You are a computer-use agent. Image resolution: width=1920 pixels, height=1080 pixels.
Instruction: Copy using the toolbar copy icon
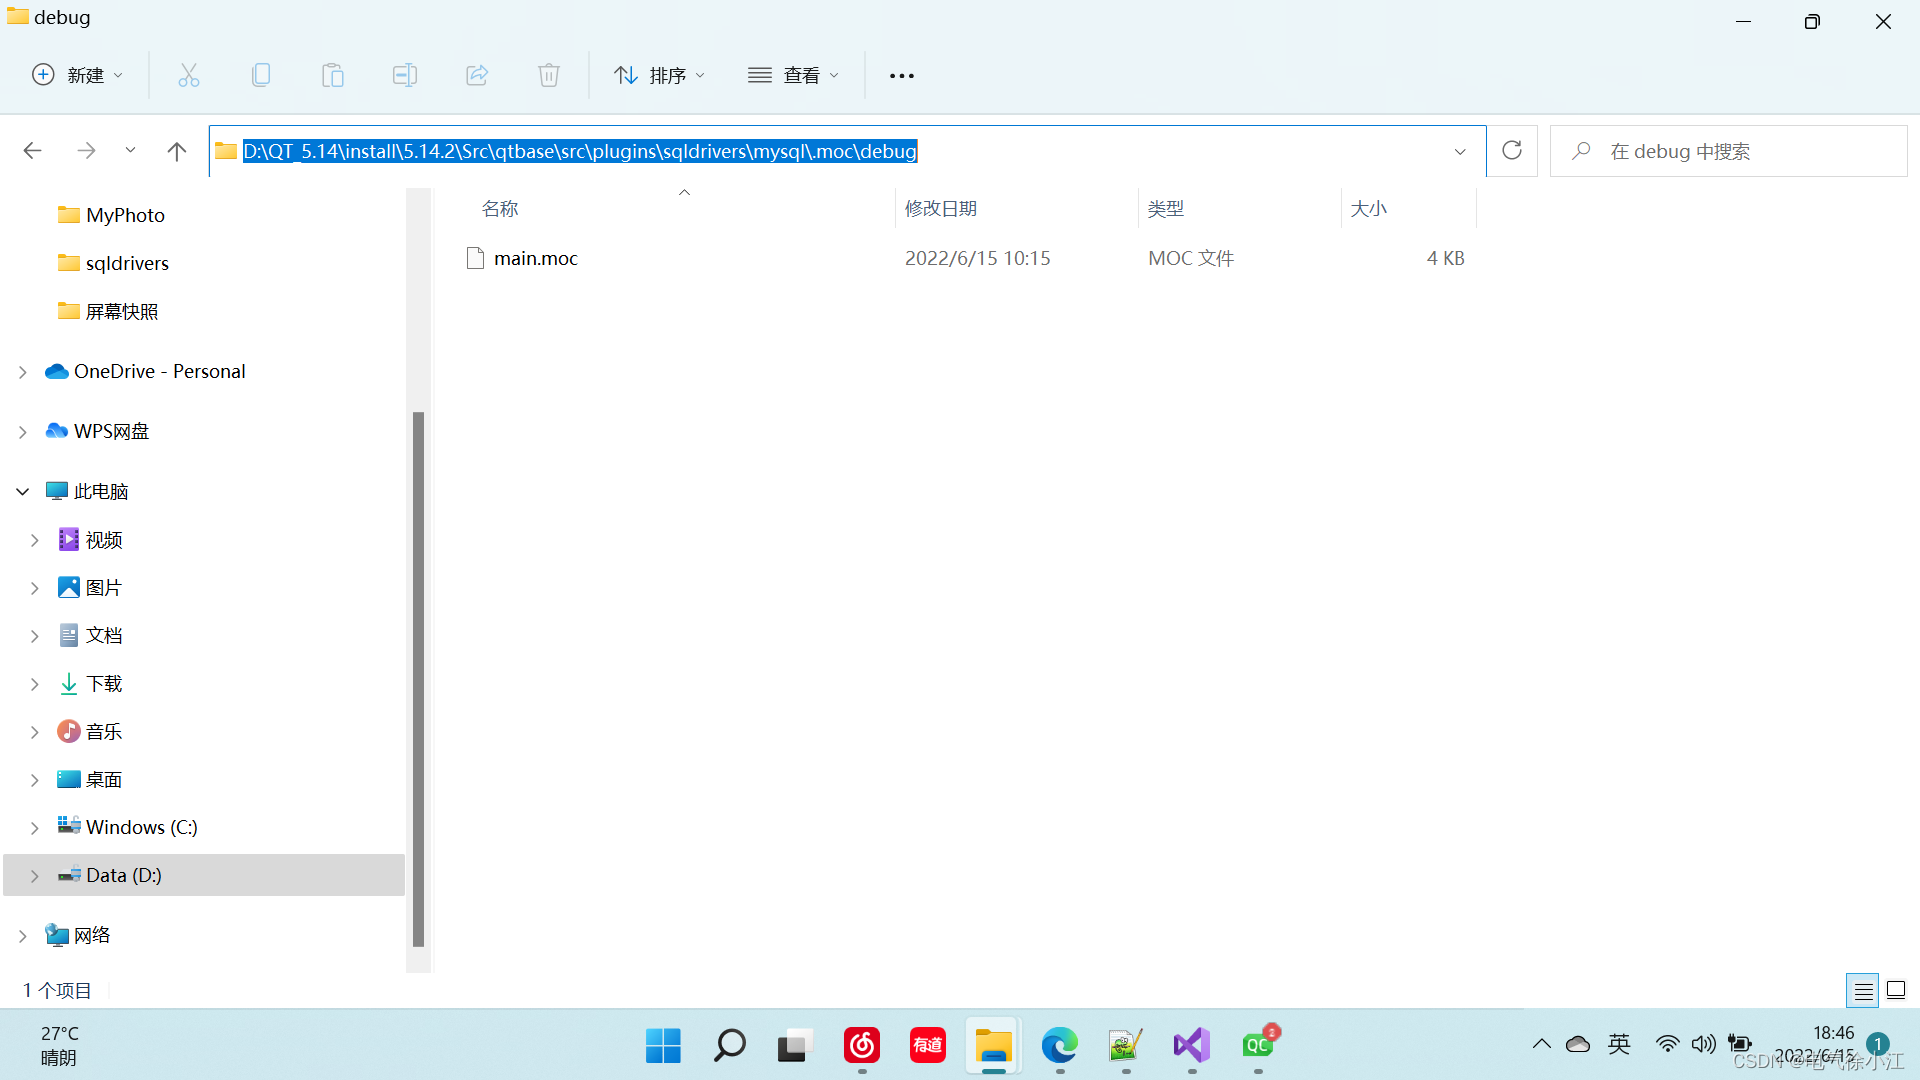tap(261, 75)
